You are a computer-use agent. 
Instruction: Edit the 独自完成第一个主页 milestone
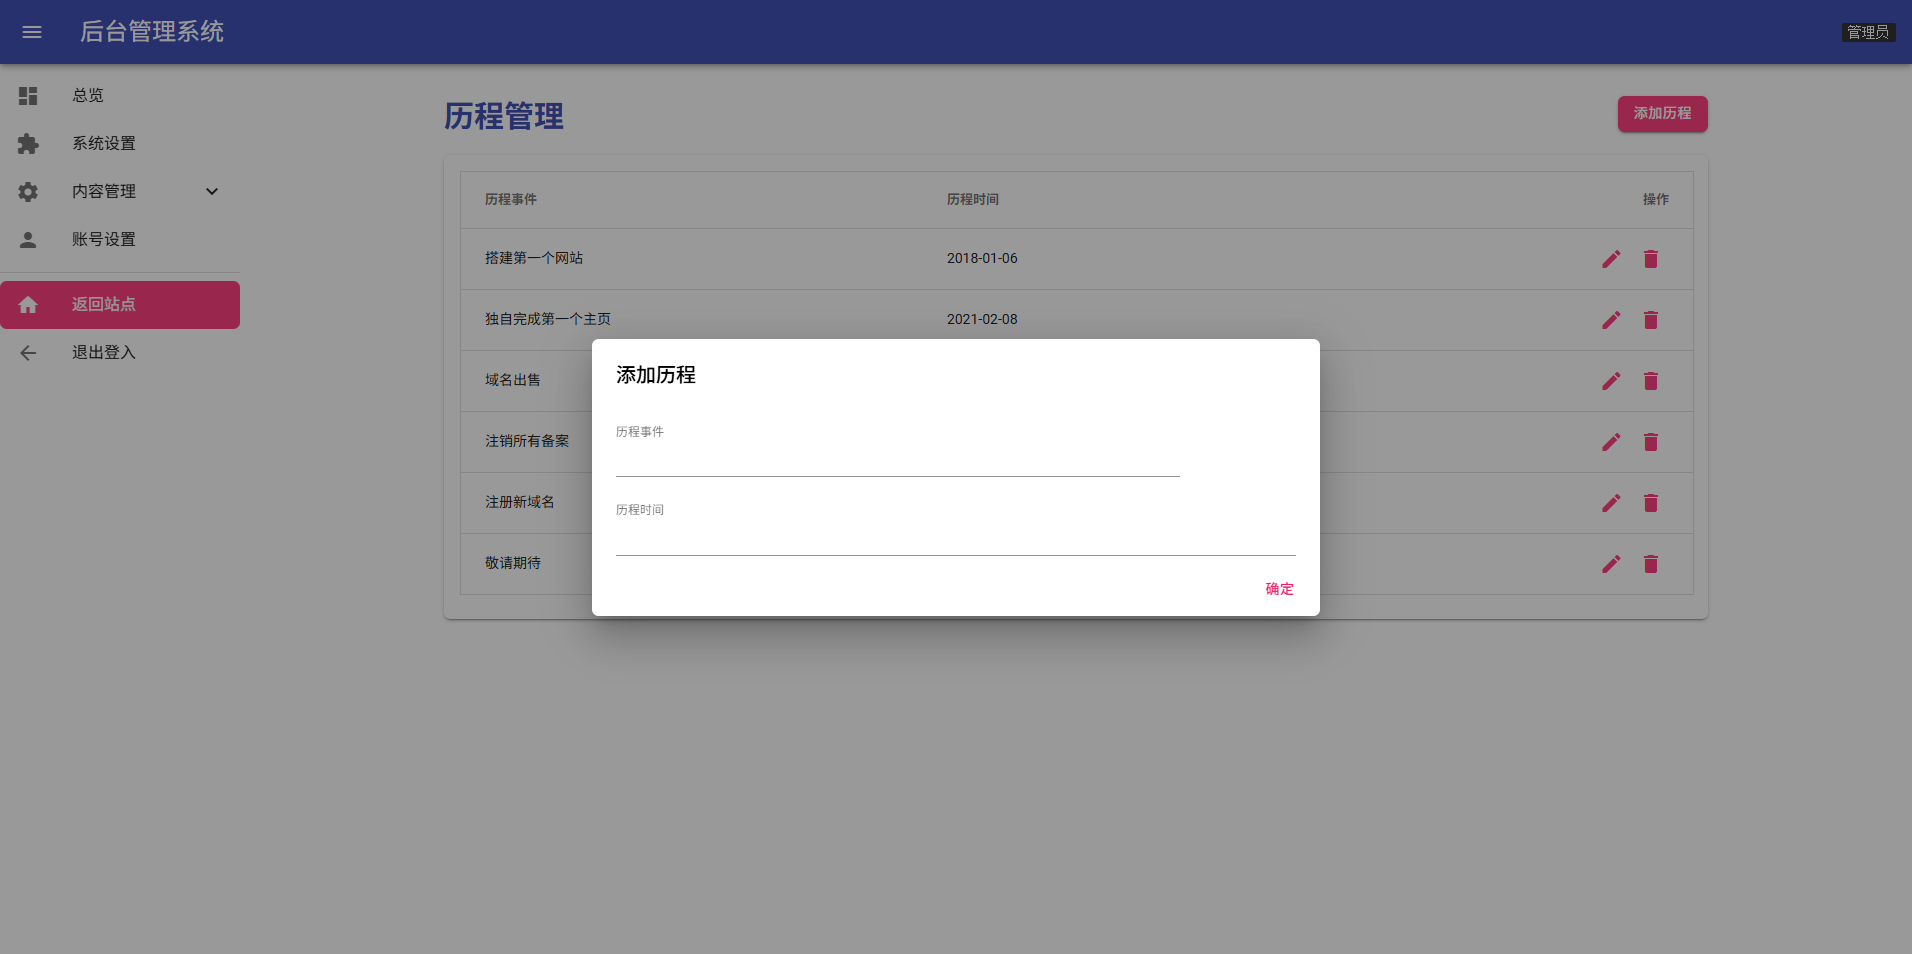pyautogui.click(x=1610, y=320)
